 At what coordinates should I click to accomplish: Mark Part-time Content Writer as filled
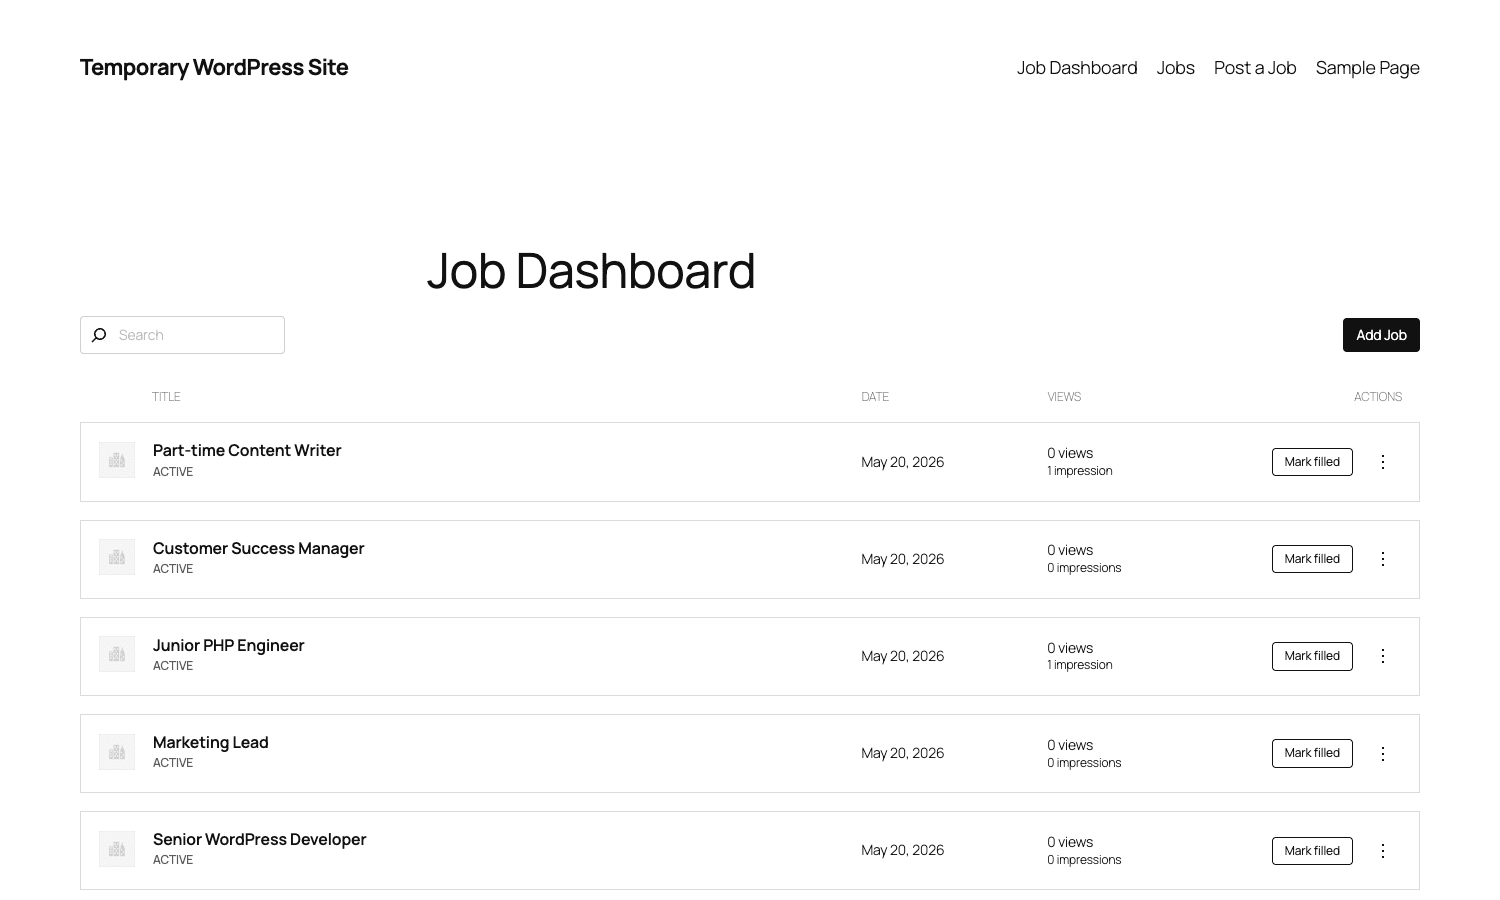coord(1312,462)
